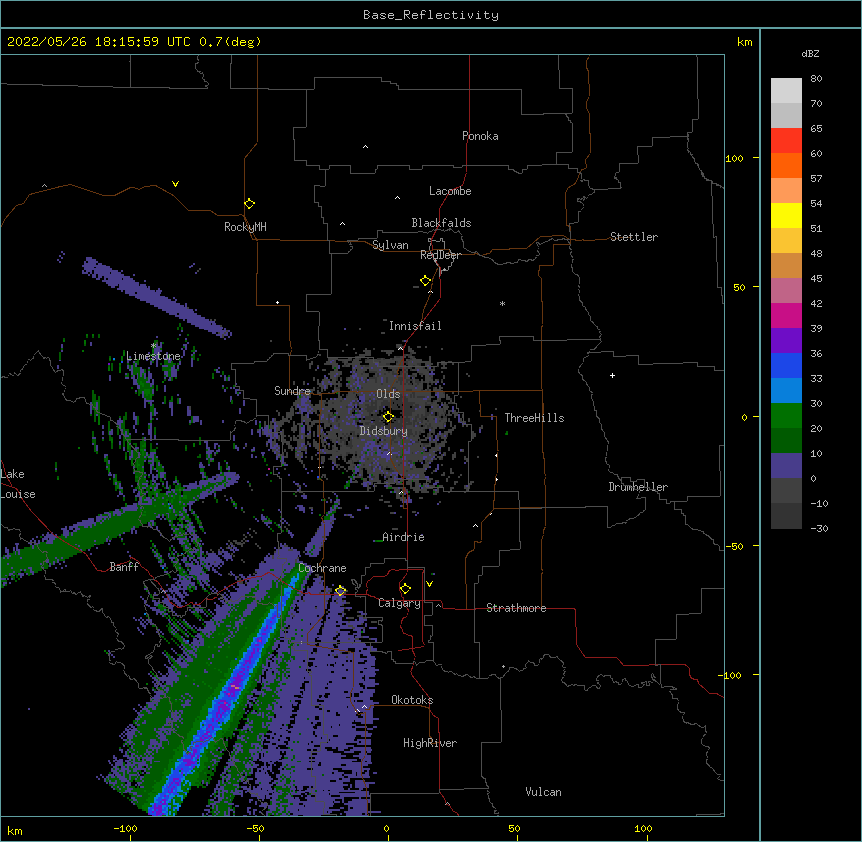Click the yellow V marker northwest of RockyMH

(x=175, y=184)
